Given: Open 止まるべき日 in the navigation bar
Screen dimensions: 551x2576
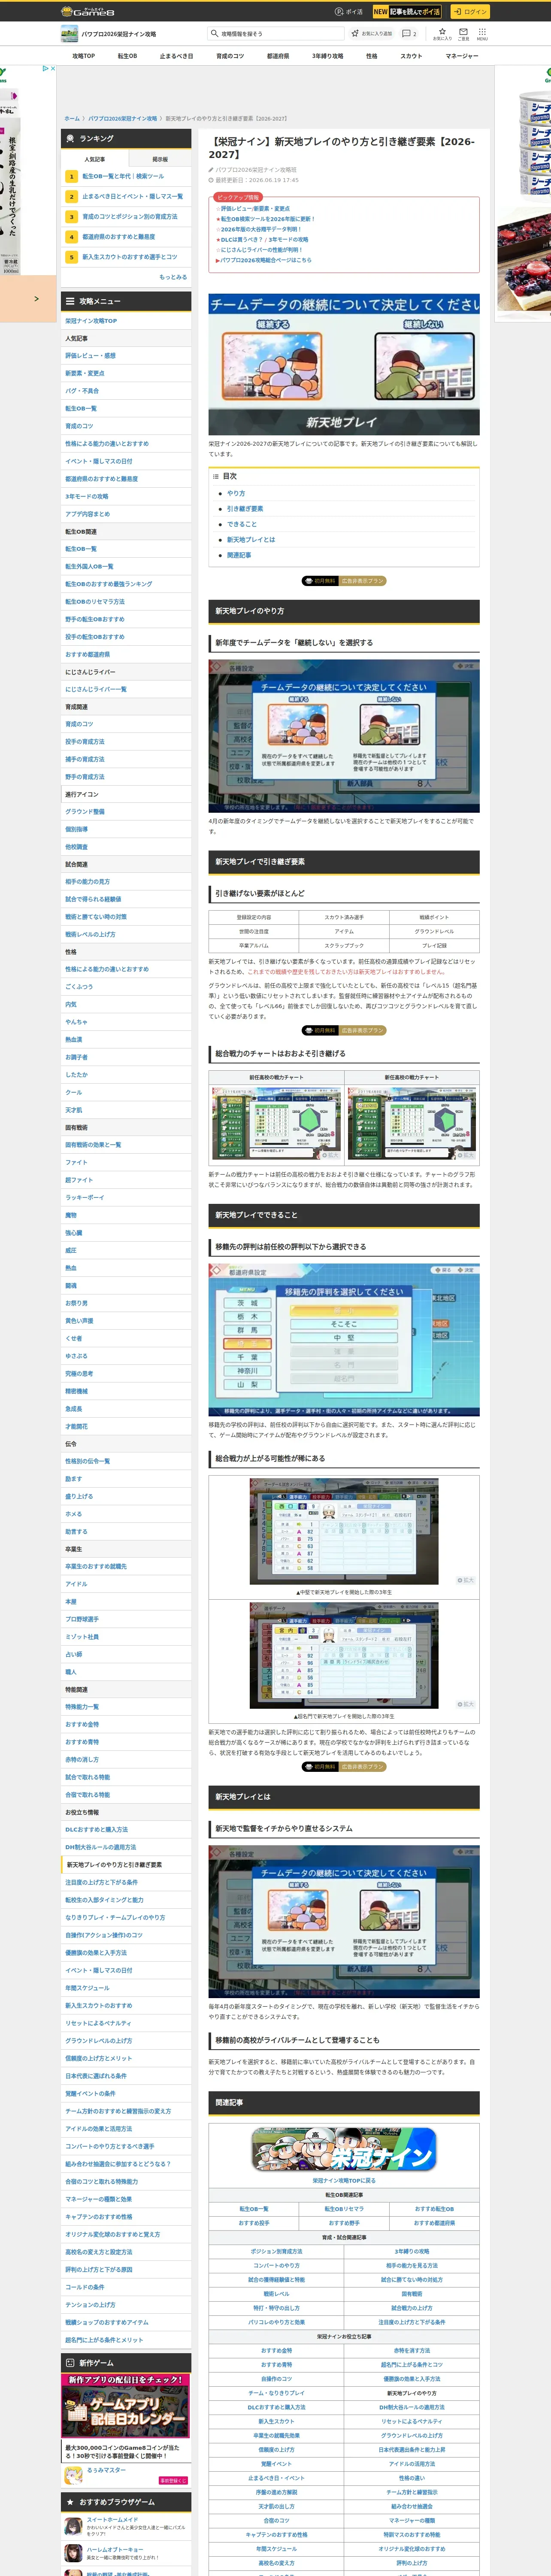Looking at the screenshot, I should tap(176, 56).
